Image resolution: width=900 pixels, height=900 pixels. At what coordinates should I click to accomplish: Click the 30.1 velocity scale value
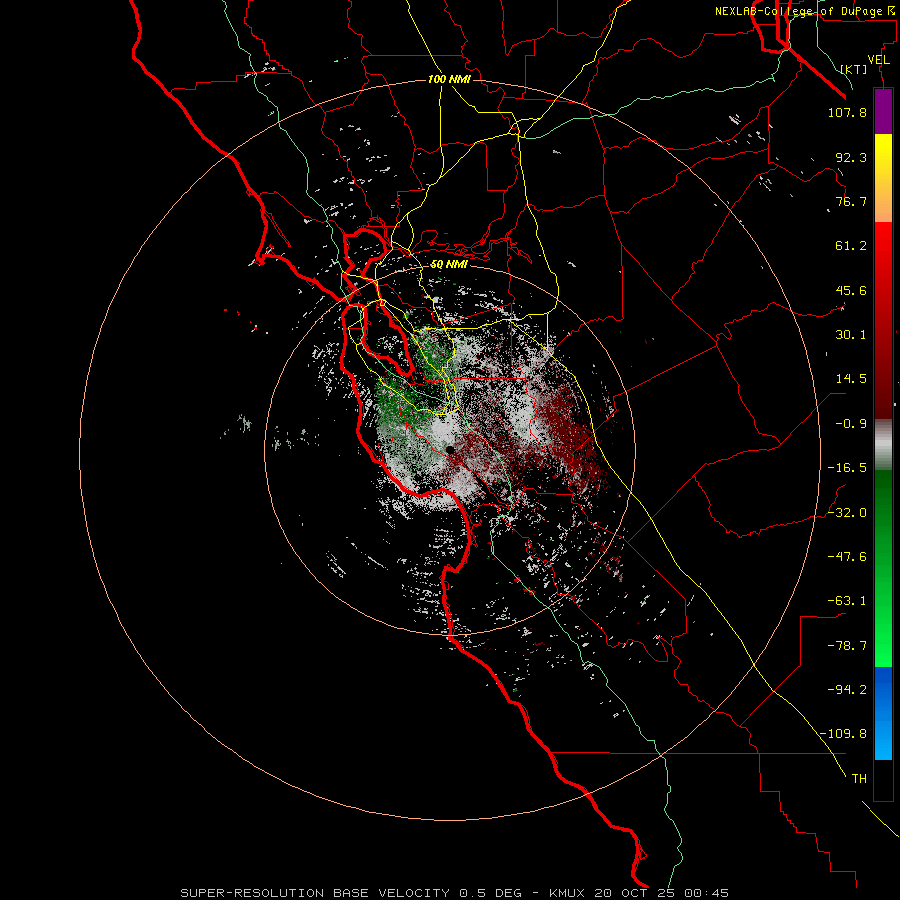pos(851,335)
